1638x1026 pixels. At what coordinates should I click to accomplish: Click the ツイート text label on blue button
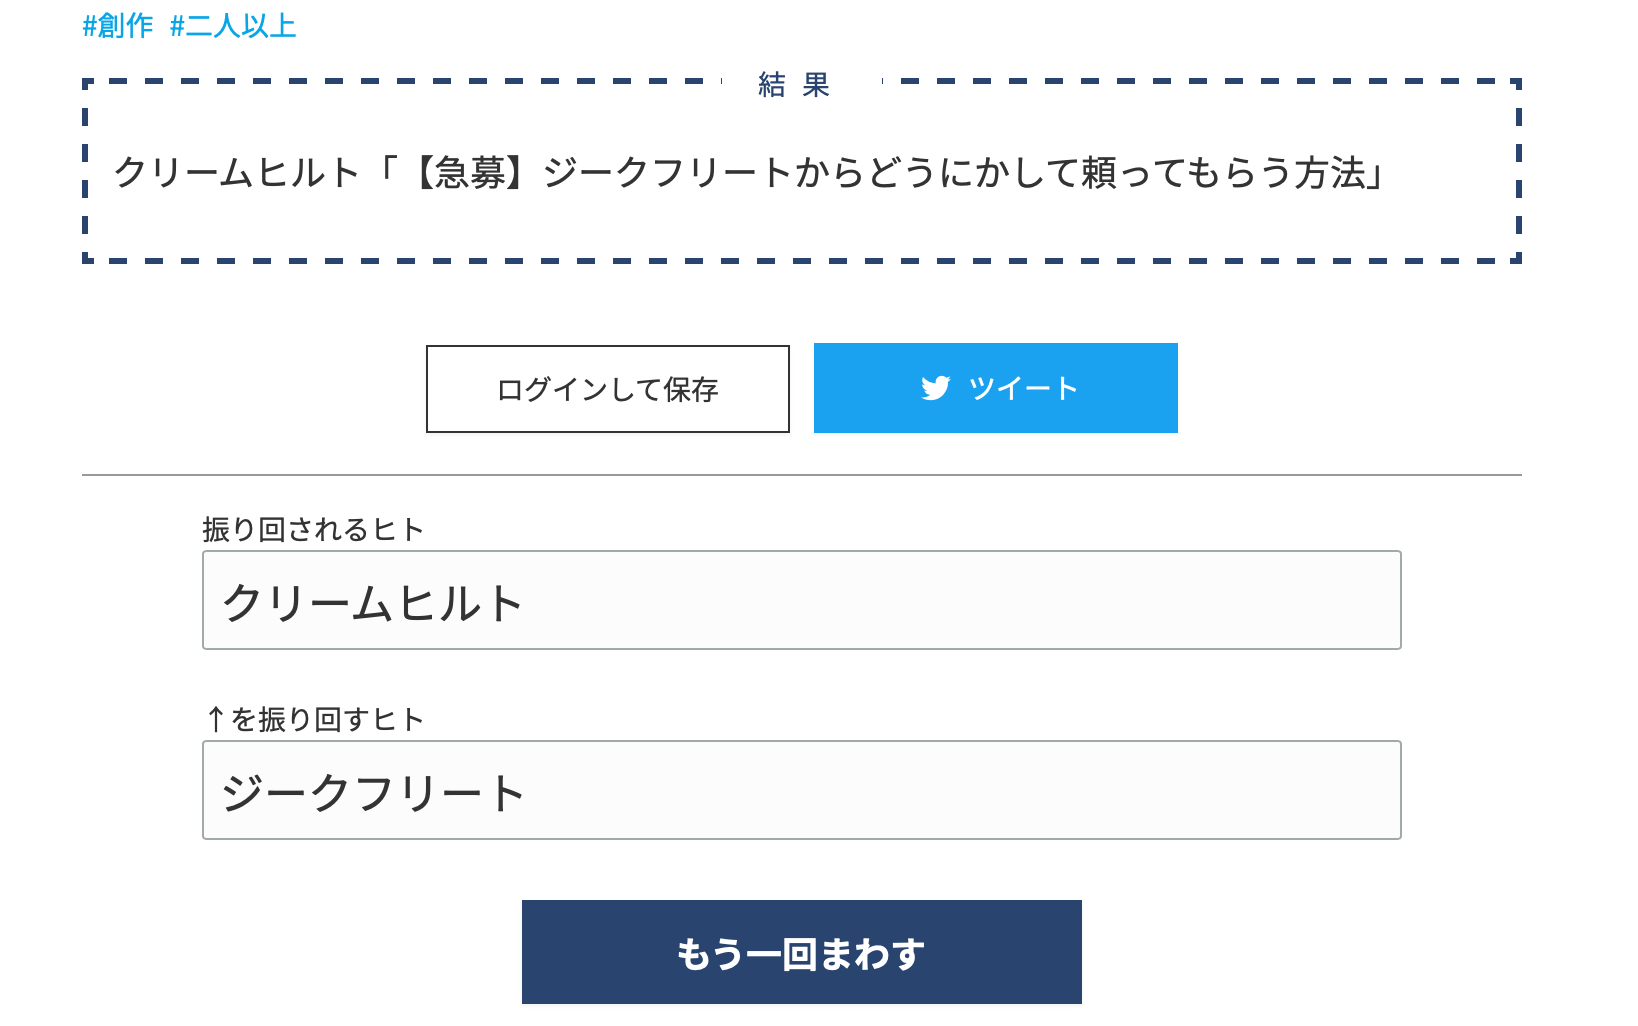pyautogui.click(x=1023, y=388)
